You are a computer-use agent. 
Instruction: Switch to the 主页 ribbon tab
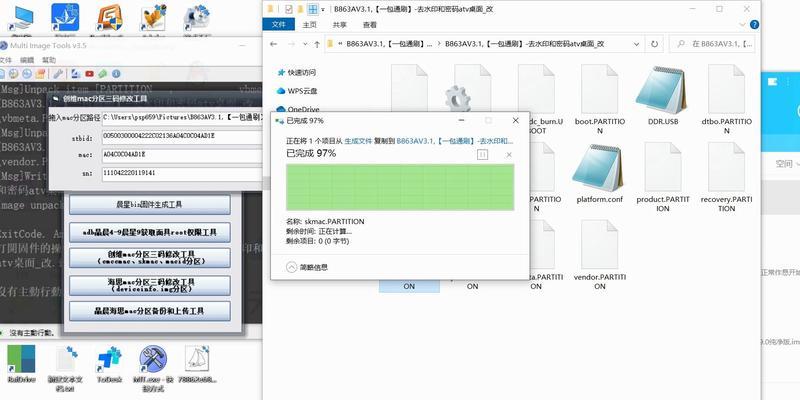coord(309,24)
